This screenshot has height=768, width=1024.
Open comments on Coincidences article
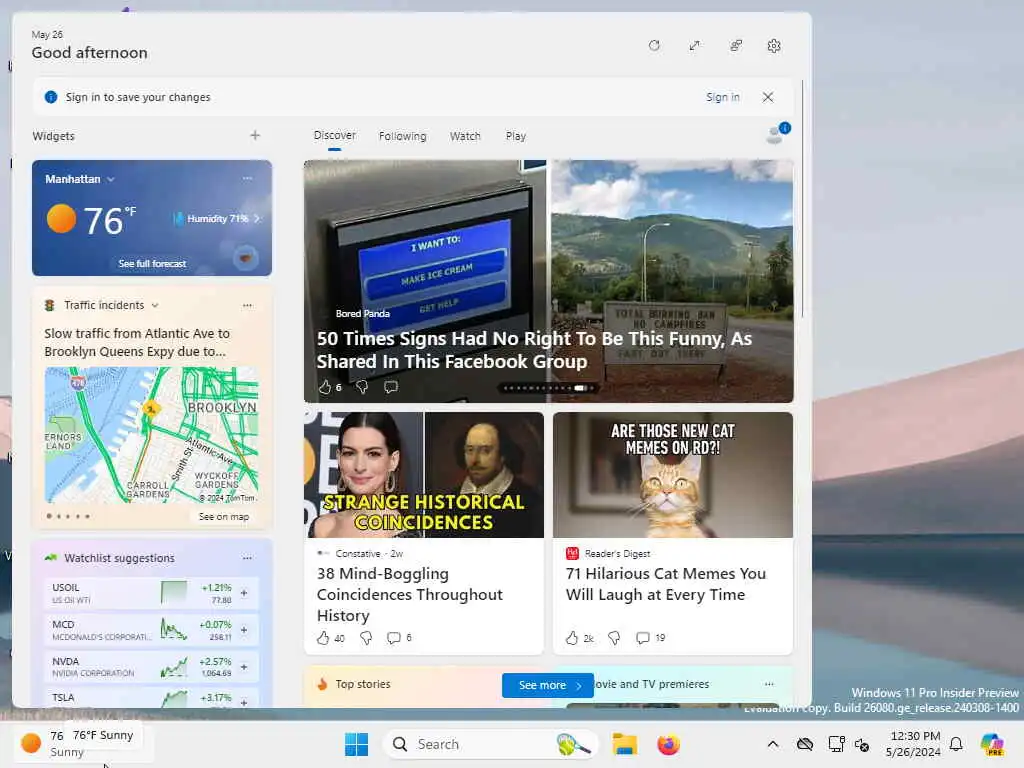394,638
